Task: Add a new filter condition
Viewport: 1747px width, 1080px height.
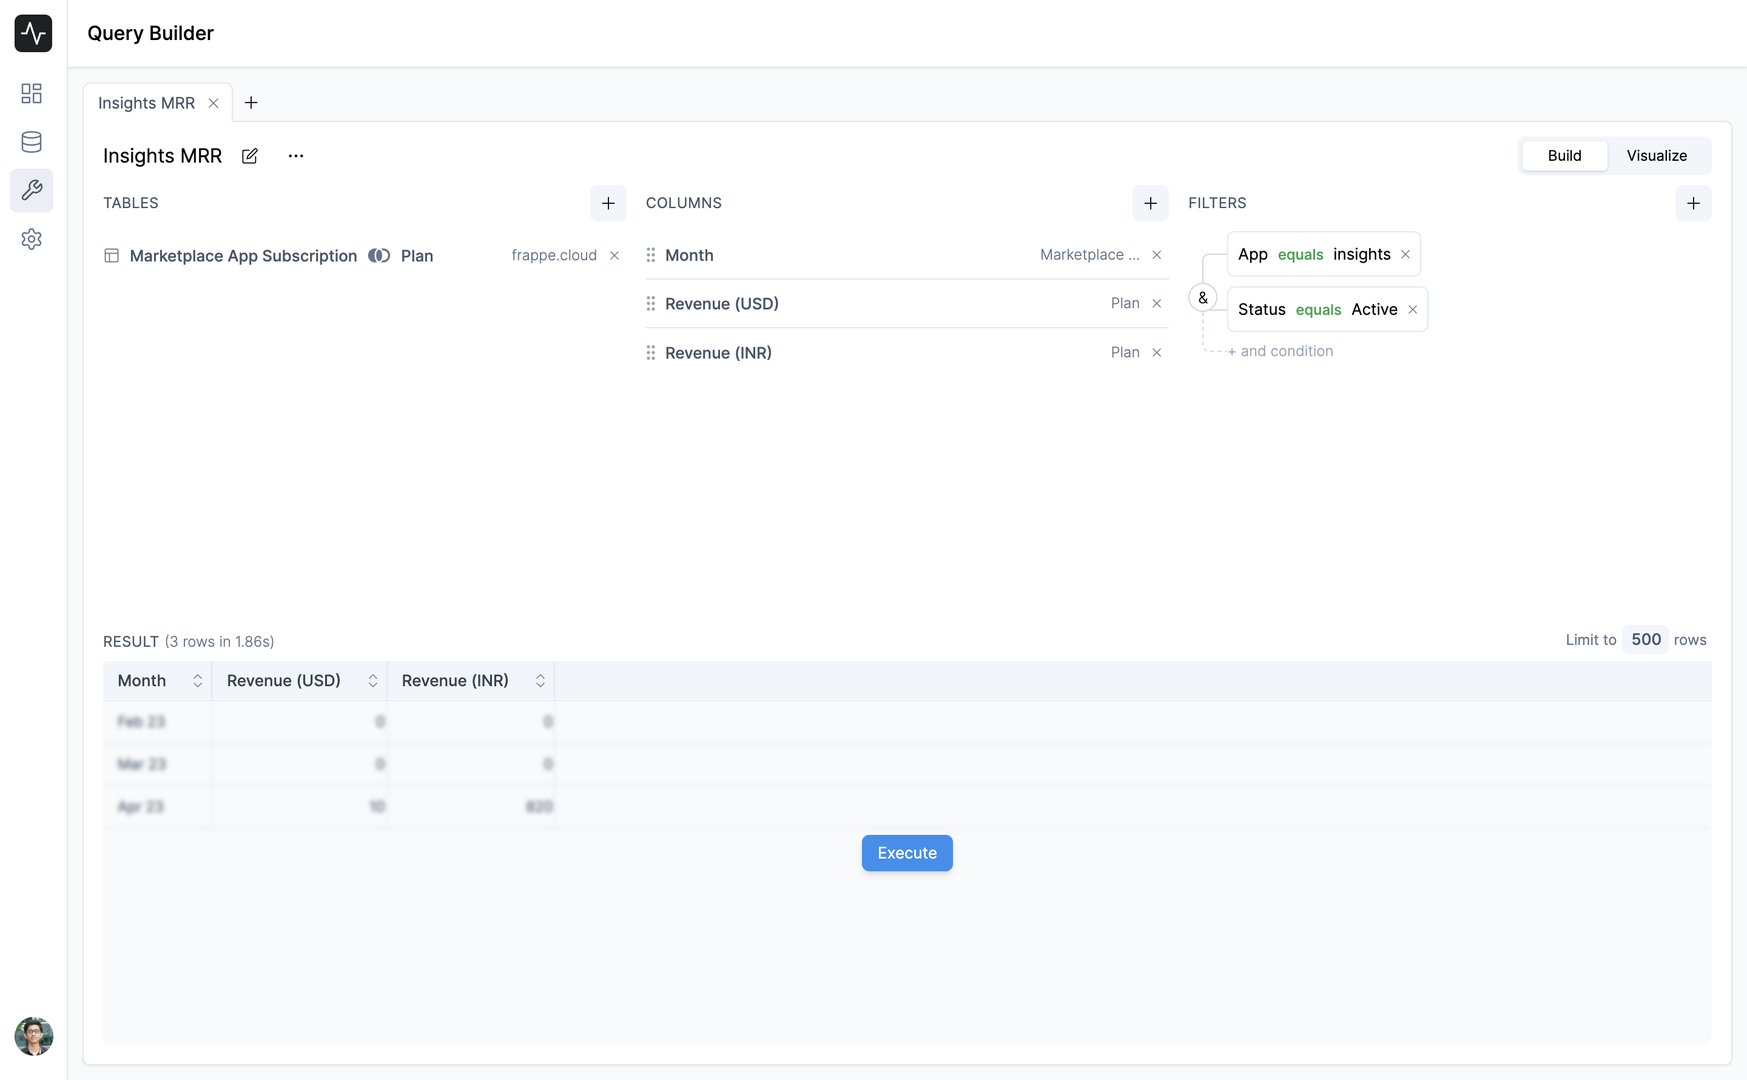Action: pos(1693,203)
